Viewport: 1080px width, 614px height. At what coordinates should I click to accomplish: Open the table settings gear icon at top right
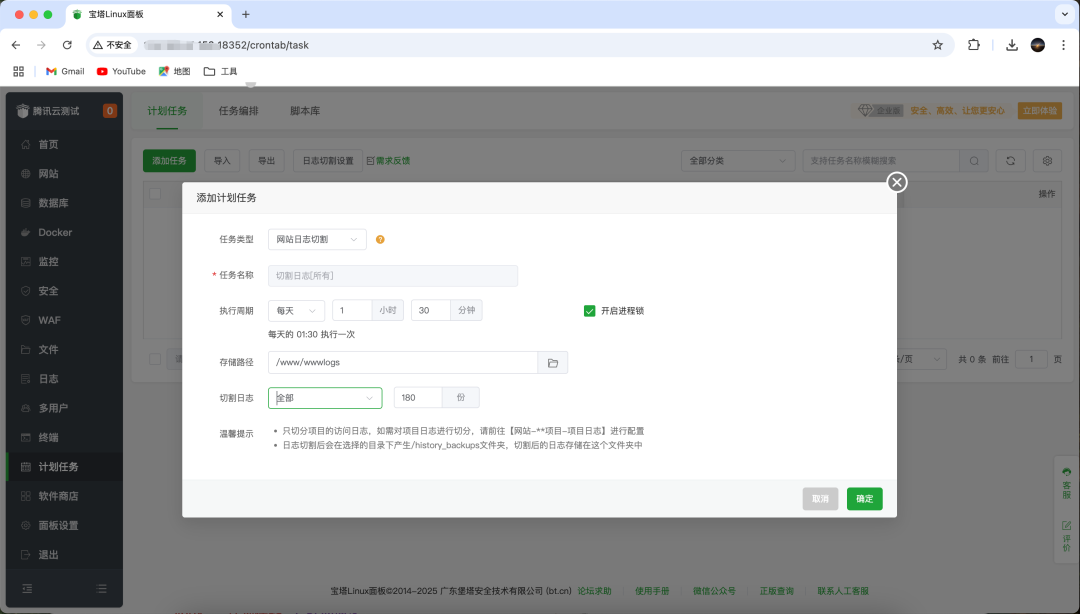coord(1046,160)
